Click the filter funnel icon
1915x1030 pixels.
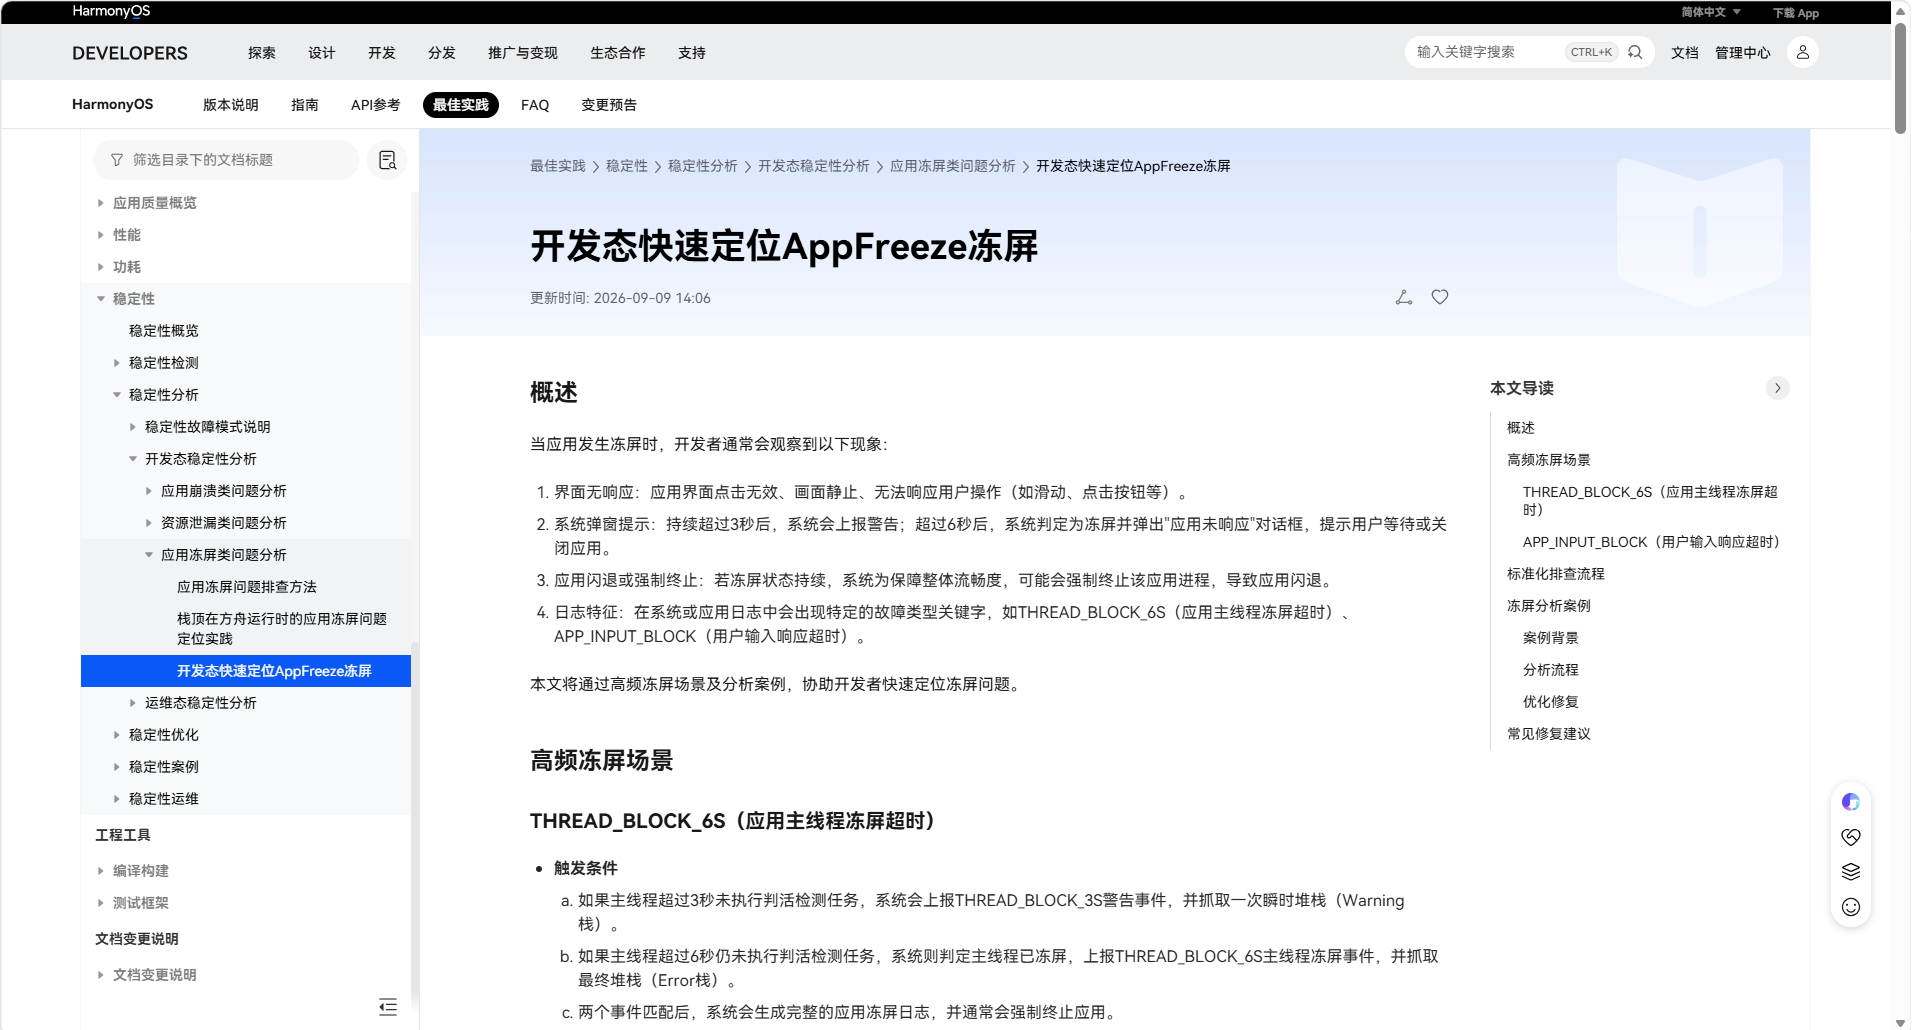tap(117, 160)
